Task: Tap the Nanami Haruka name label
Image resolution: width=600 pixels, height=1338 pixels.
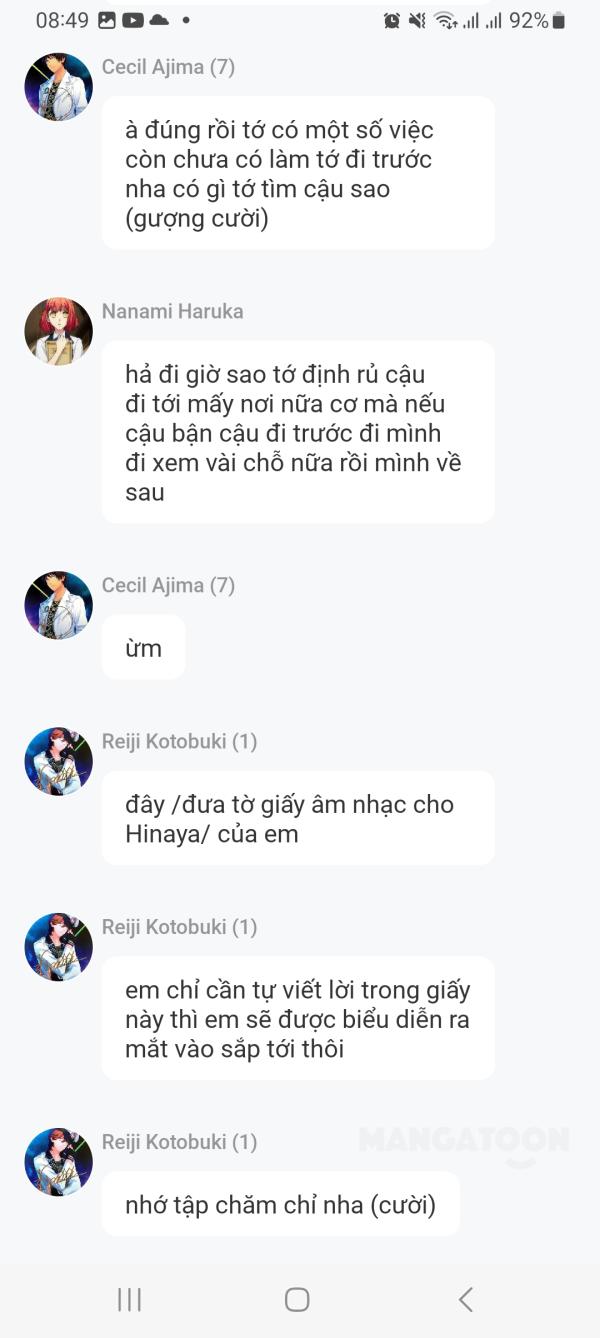Action: tap(173, 311)
